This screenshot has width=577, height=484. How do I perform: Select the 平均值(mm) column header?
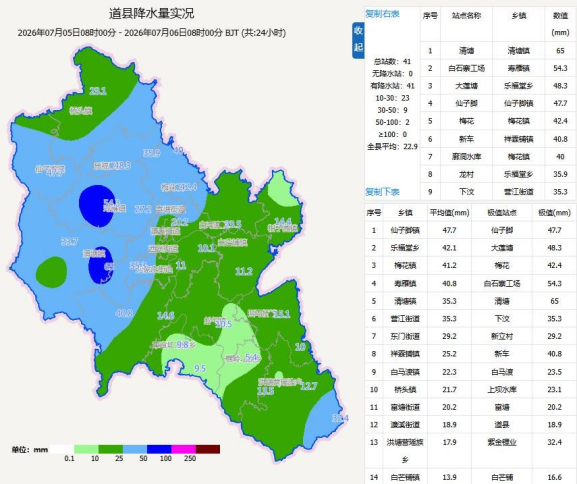449,213
